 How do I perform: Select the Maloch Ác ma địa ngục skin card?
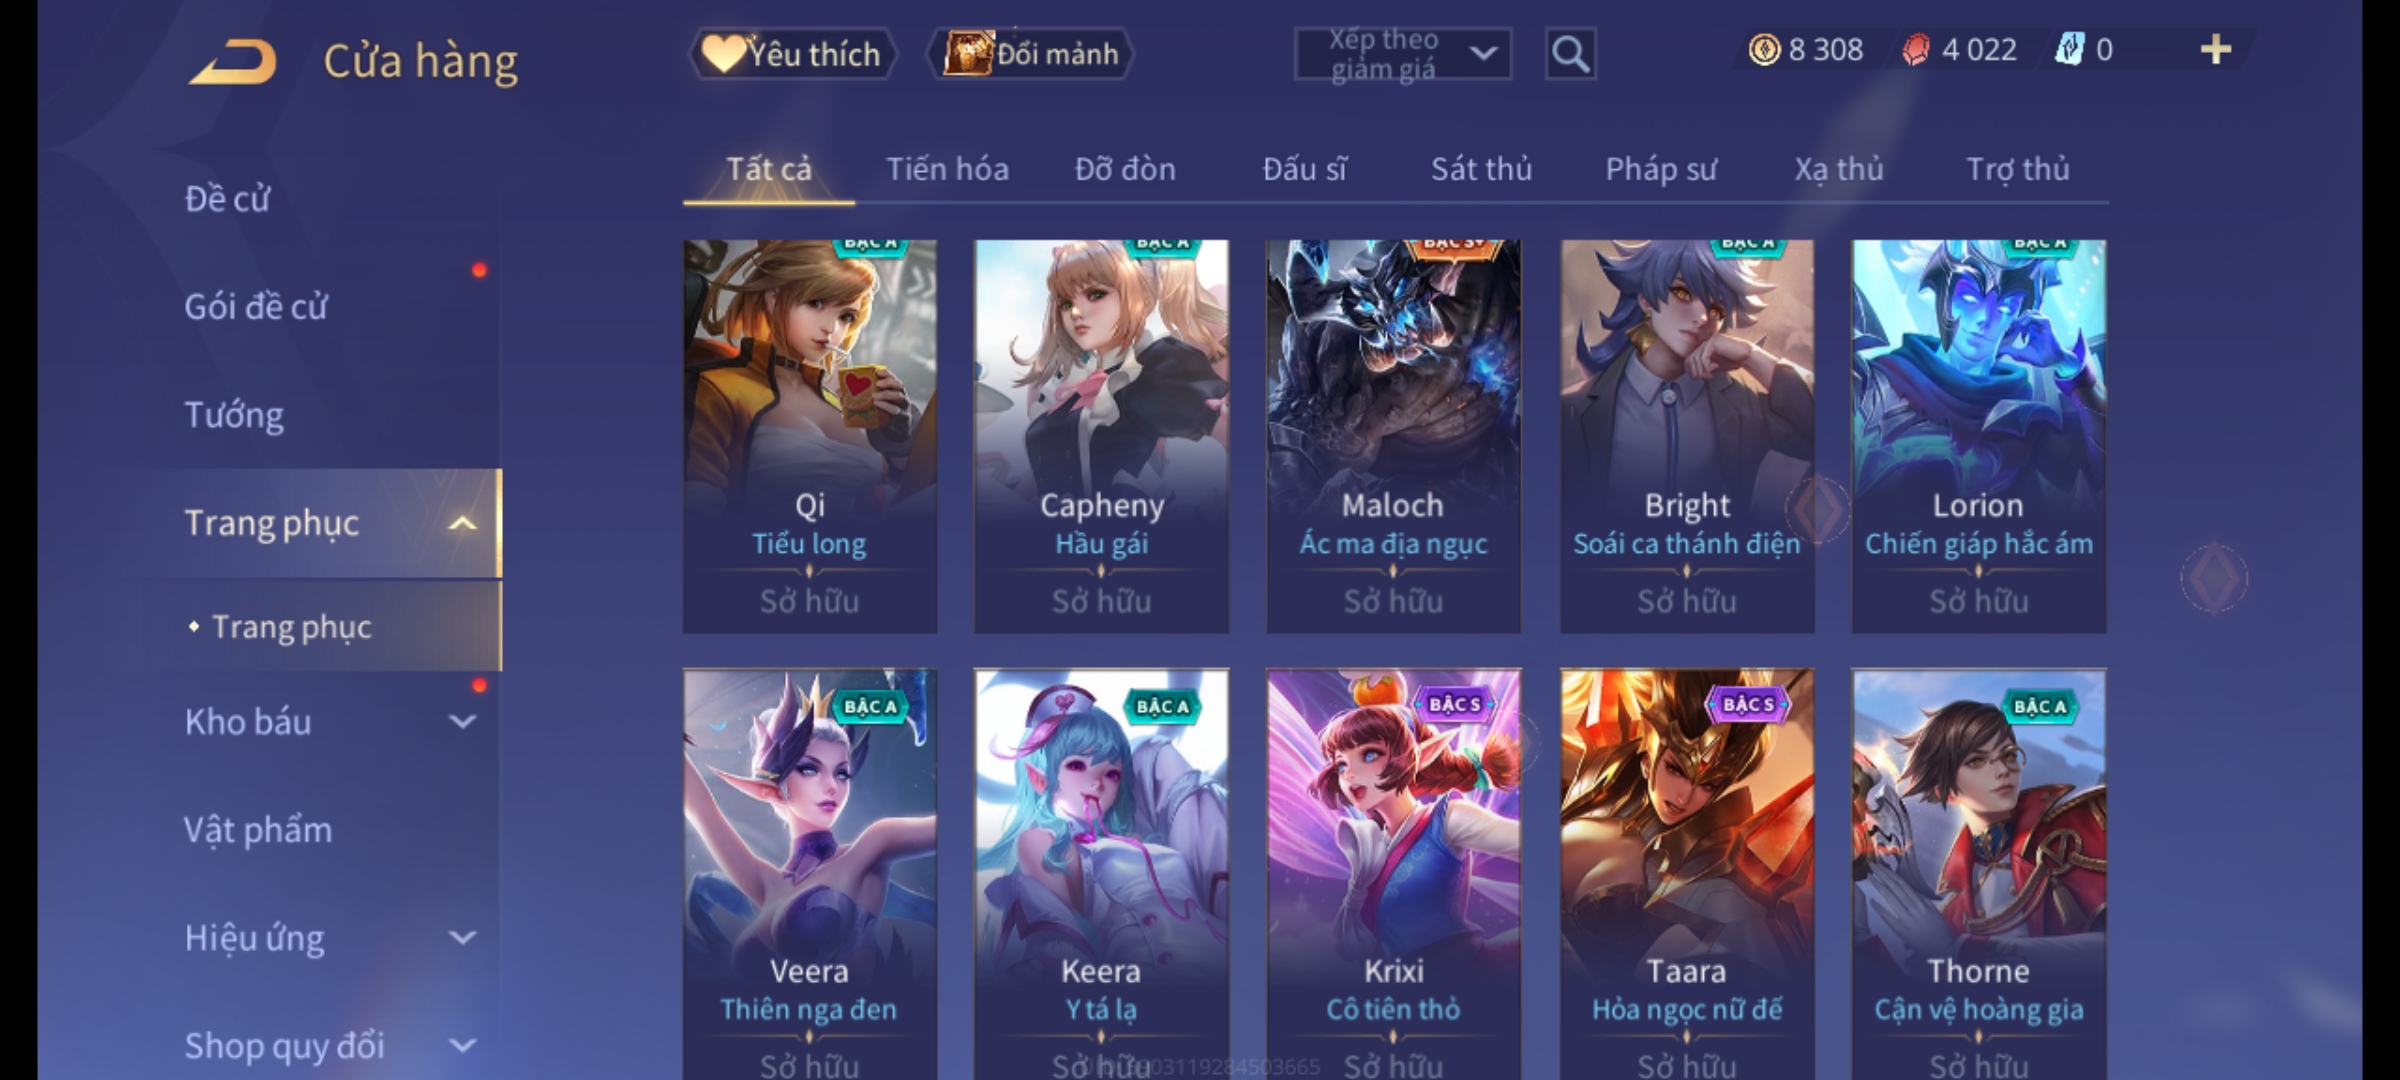(1393, 436)
